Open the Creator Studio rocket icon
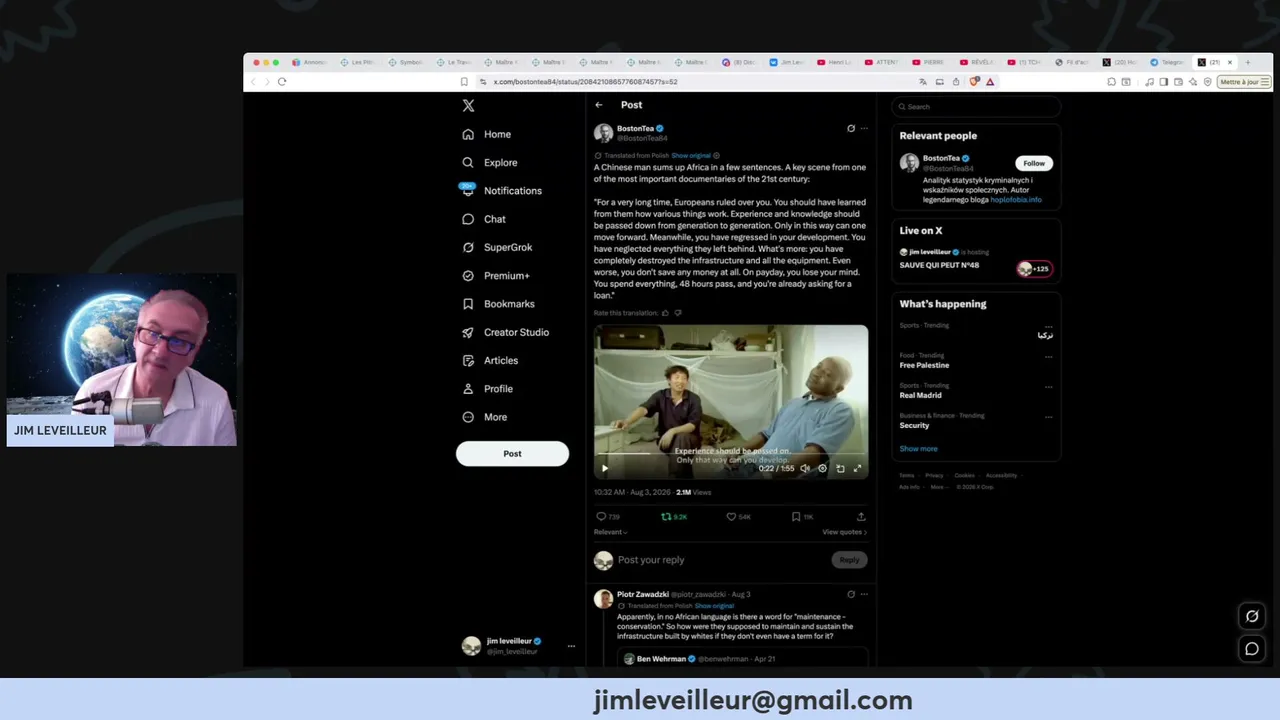 (468, 332)
